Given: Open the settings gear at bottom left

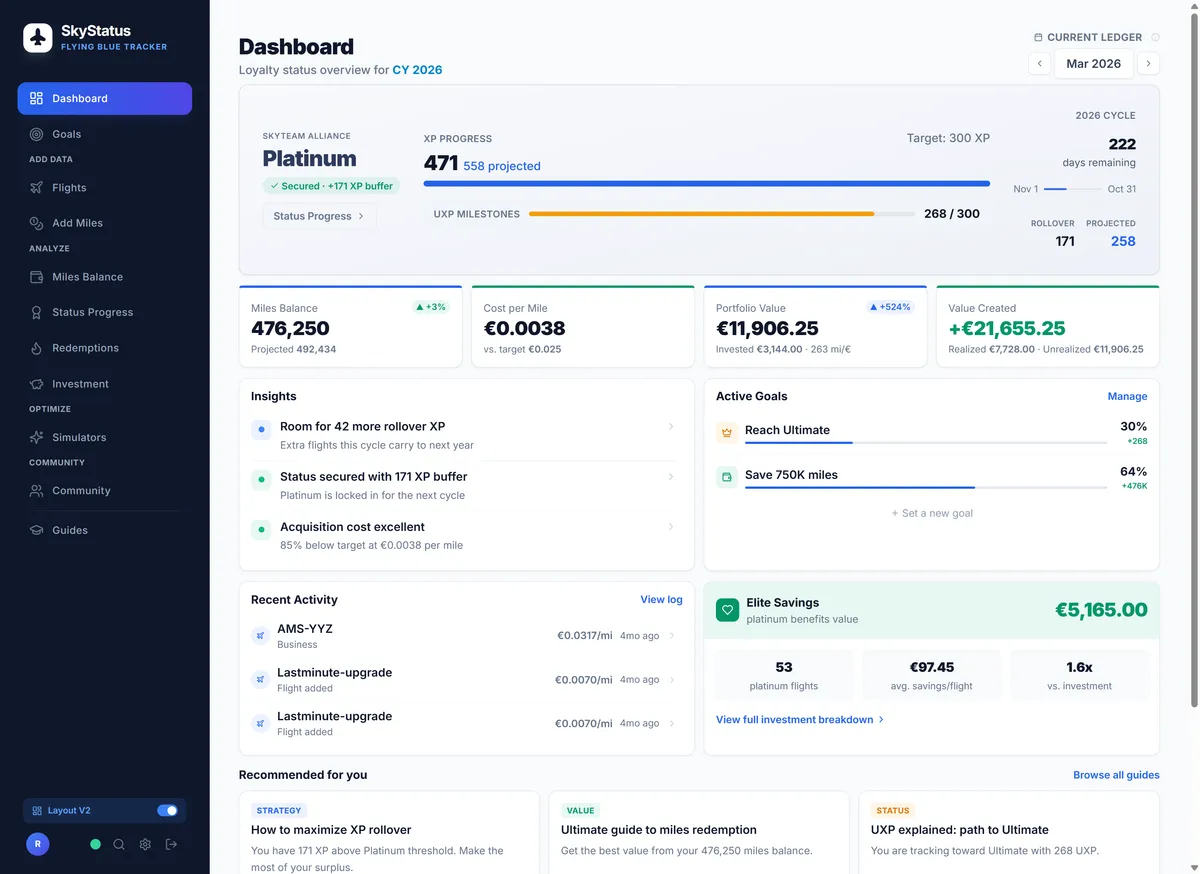Looking at the screenshot, I should pos(144,843).
